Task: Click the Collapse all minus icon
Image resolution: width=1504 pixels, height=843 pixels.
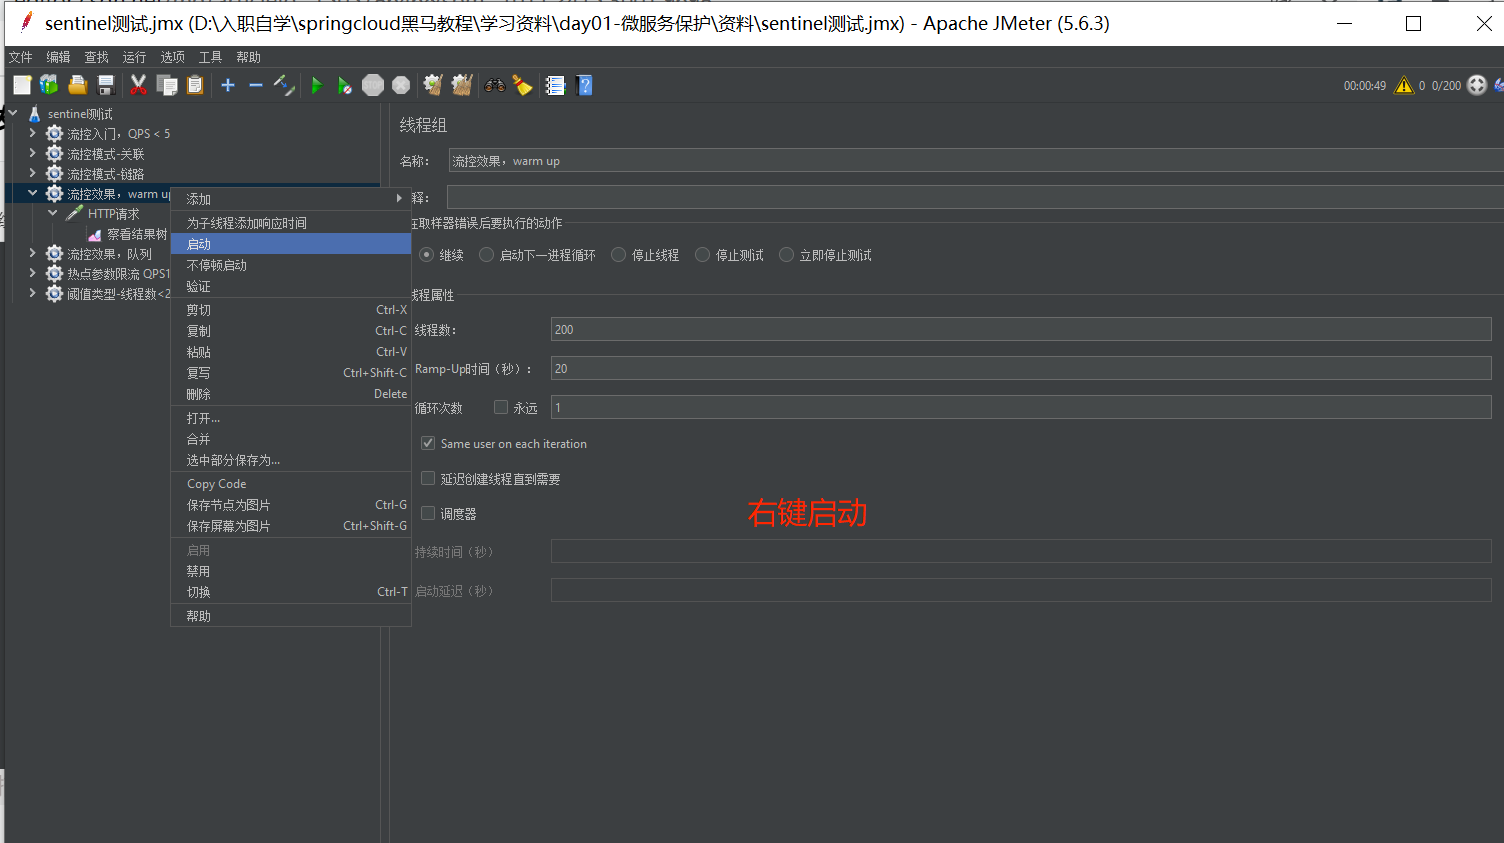Action: tap(256, 86)
